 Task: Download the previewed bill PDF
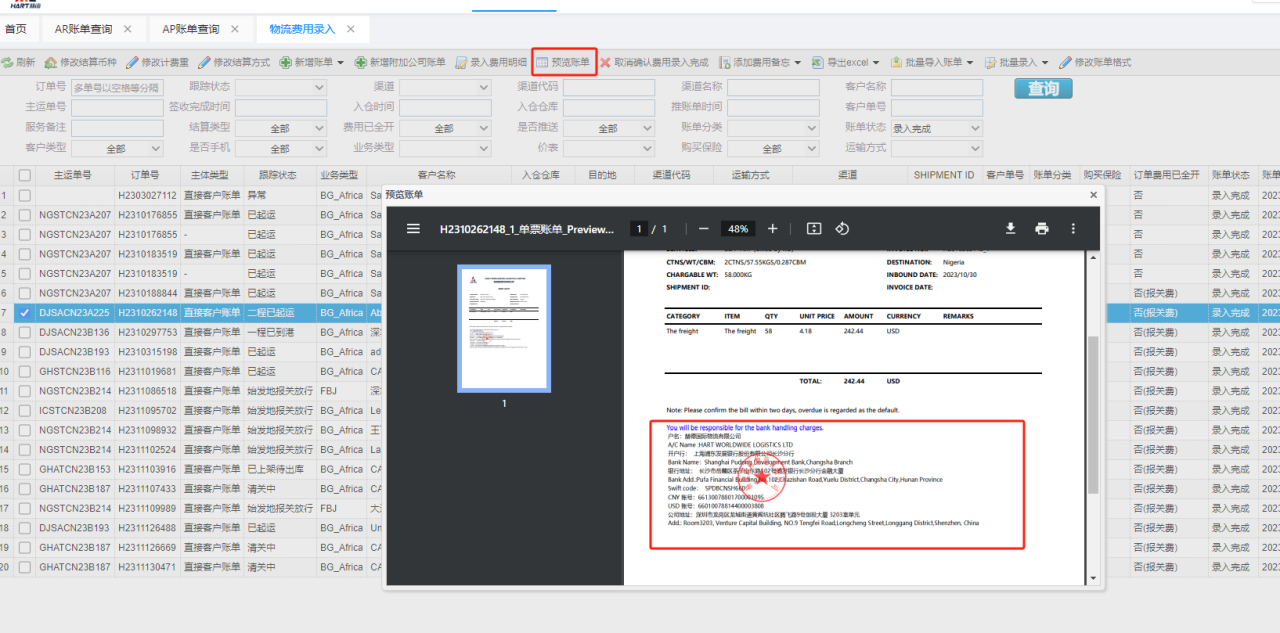click(1010, 228)
